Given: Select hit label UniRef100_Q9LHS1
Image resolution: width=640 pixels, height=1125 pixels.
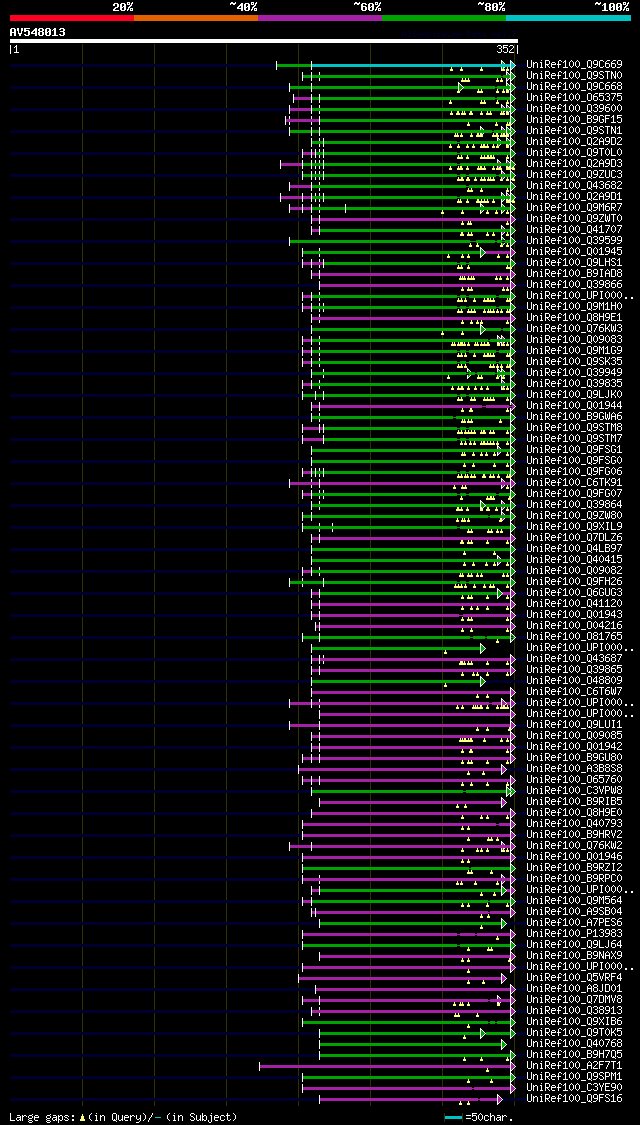Looking at the screenshot, I should (x=574, y=263).
